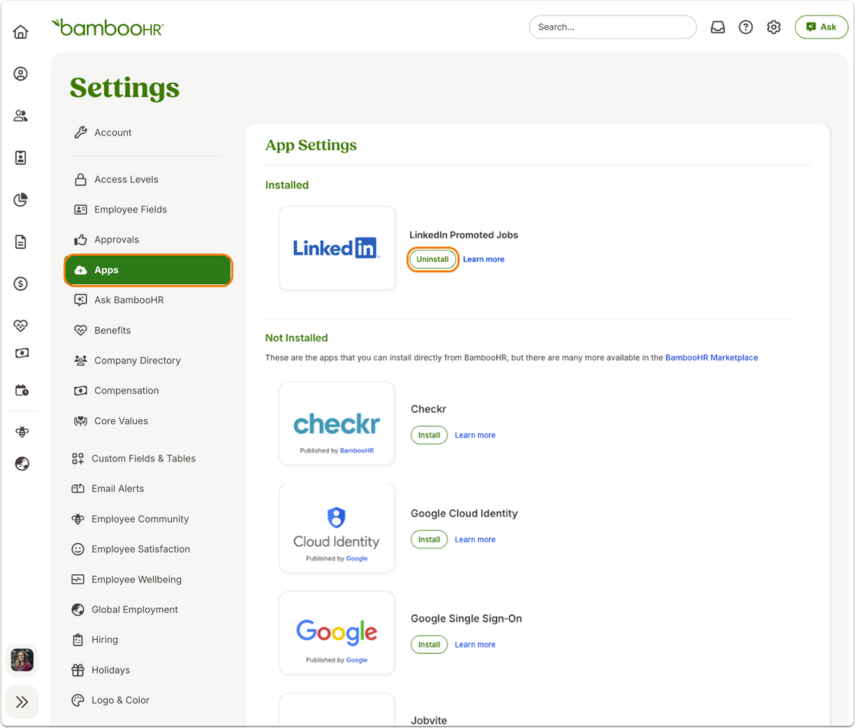Open Reports pie chart icon
Image resolution: width=855 pixels, height=728 pixels.
click(x=21, y=200)
